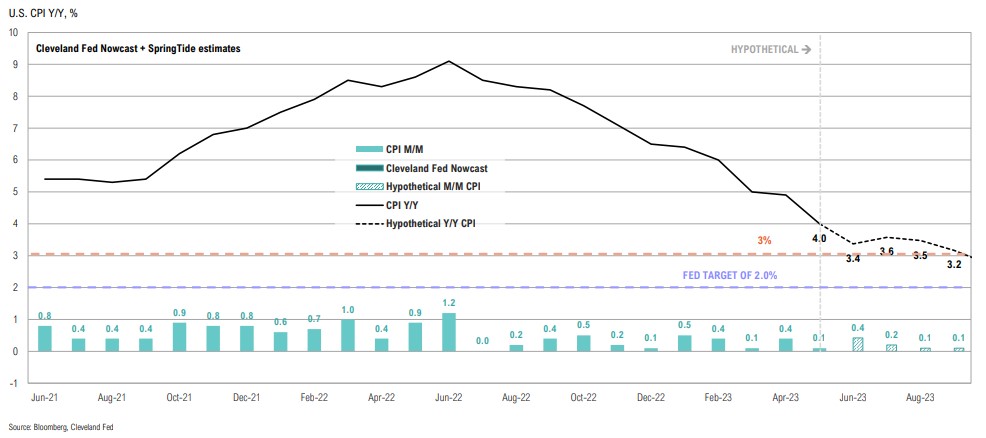Select the Jun-22 x-axis label

point(448,397)
